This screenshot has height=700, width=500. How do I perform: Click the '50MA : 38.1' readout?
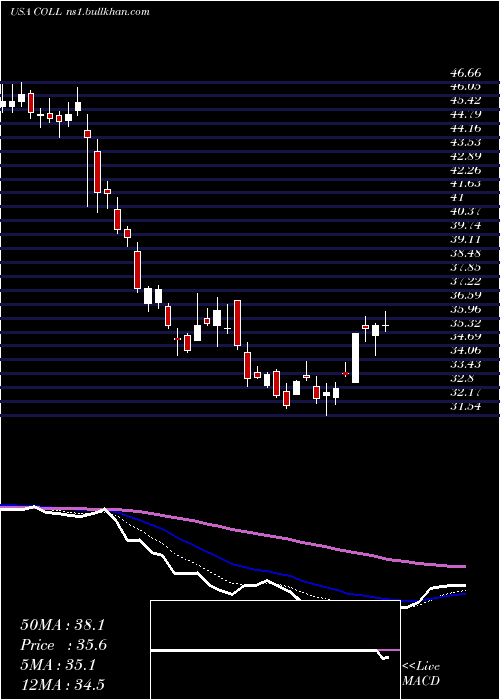pos(62,625)
